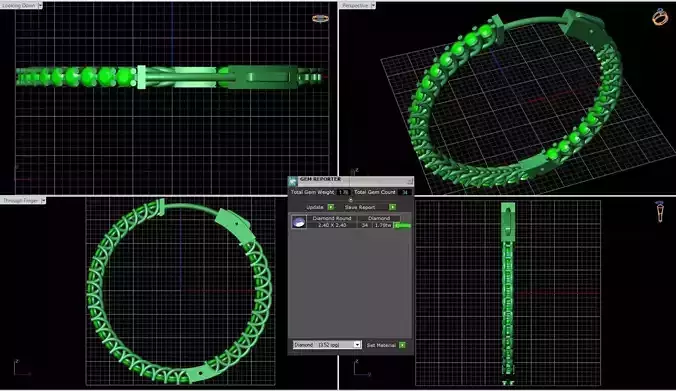Click the Update label in Gem Reporter
The height and width of the screenshot is (391, 676).
coord(315,207)
